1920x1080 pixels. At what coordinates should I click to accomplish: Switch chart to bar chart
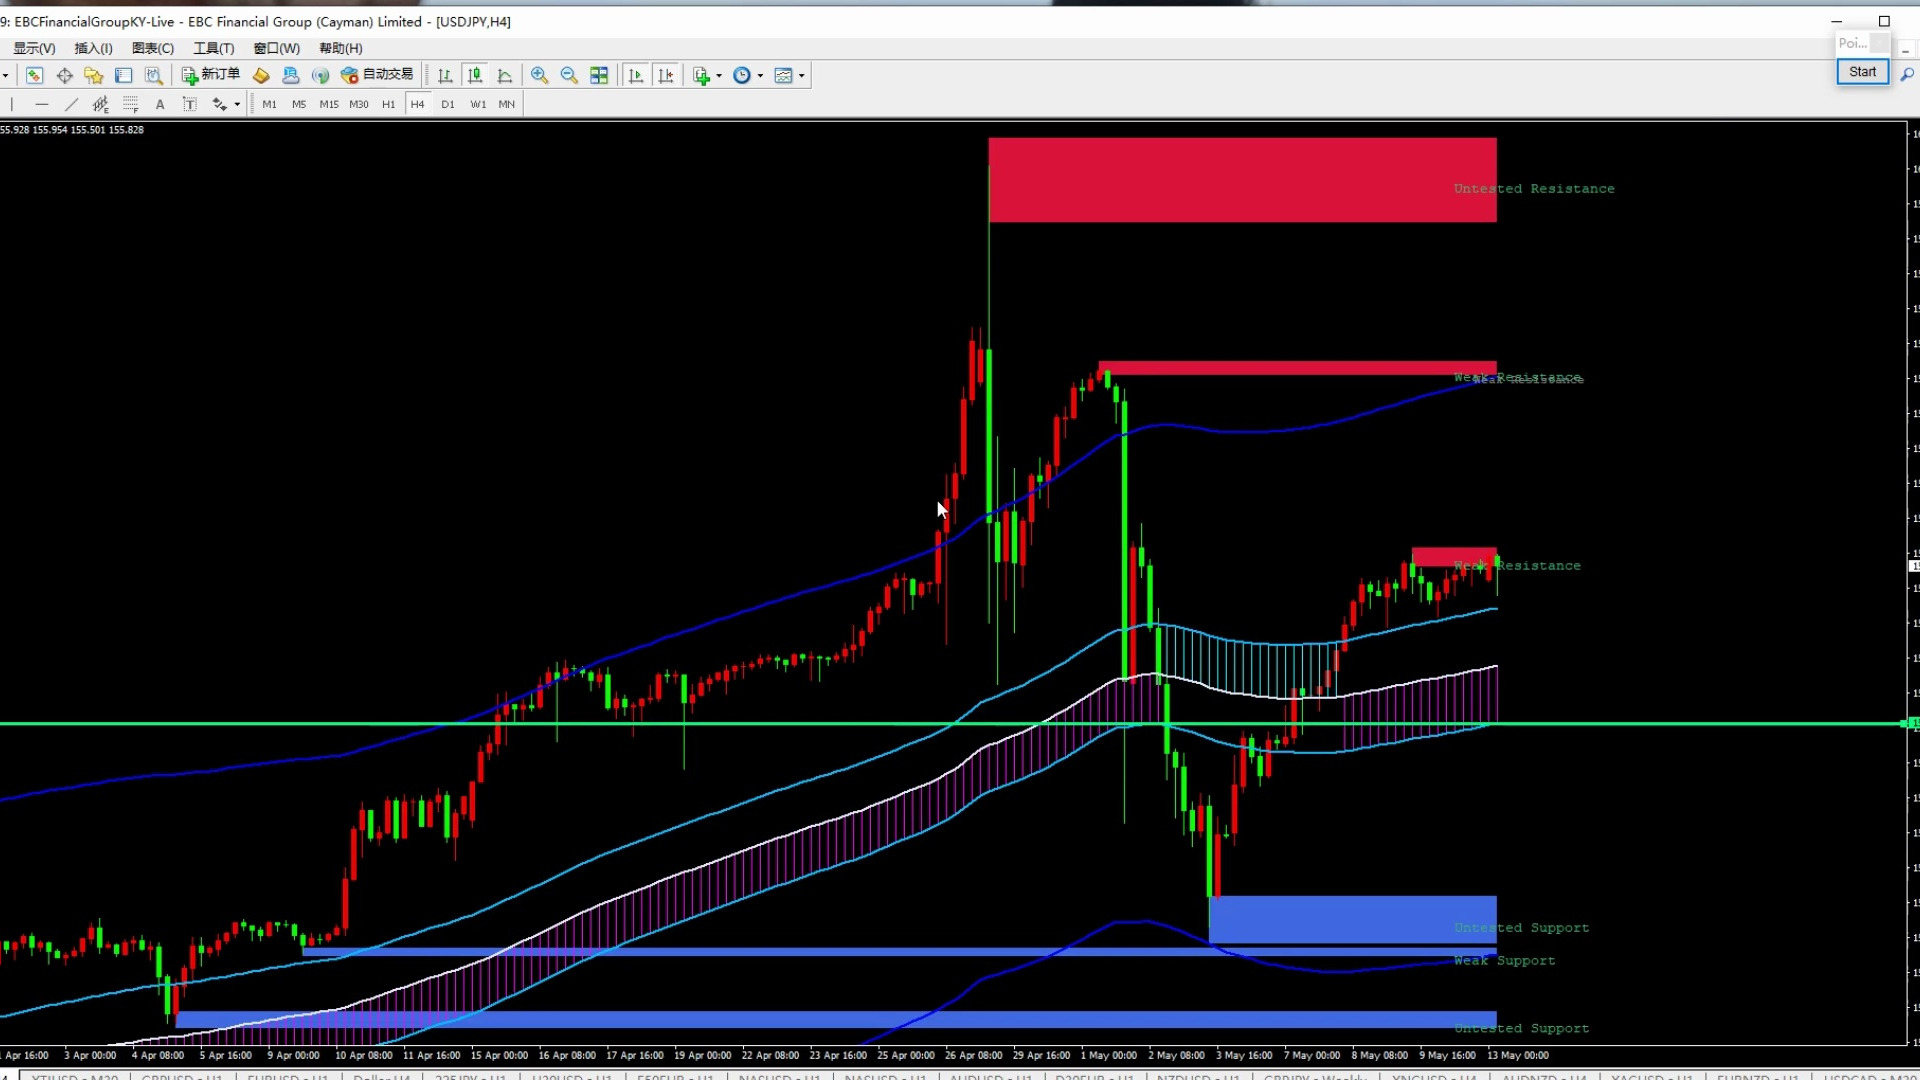(x=445, y=75)
